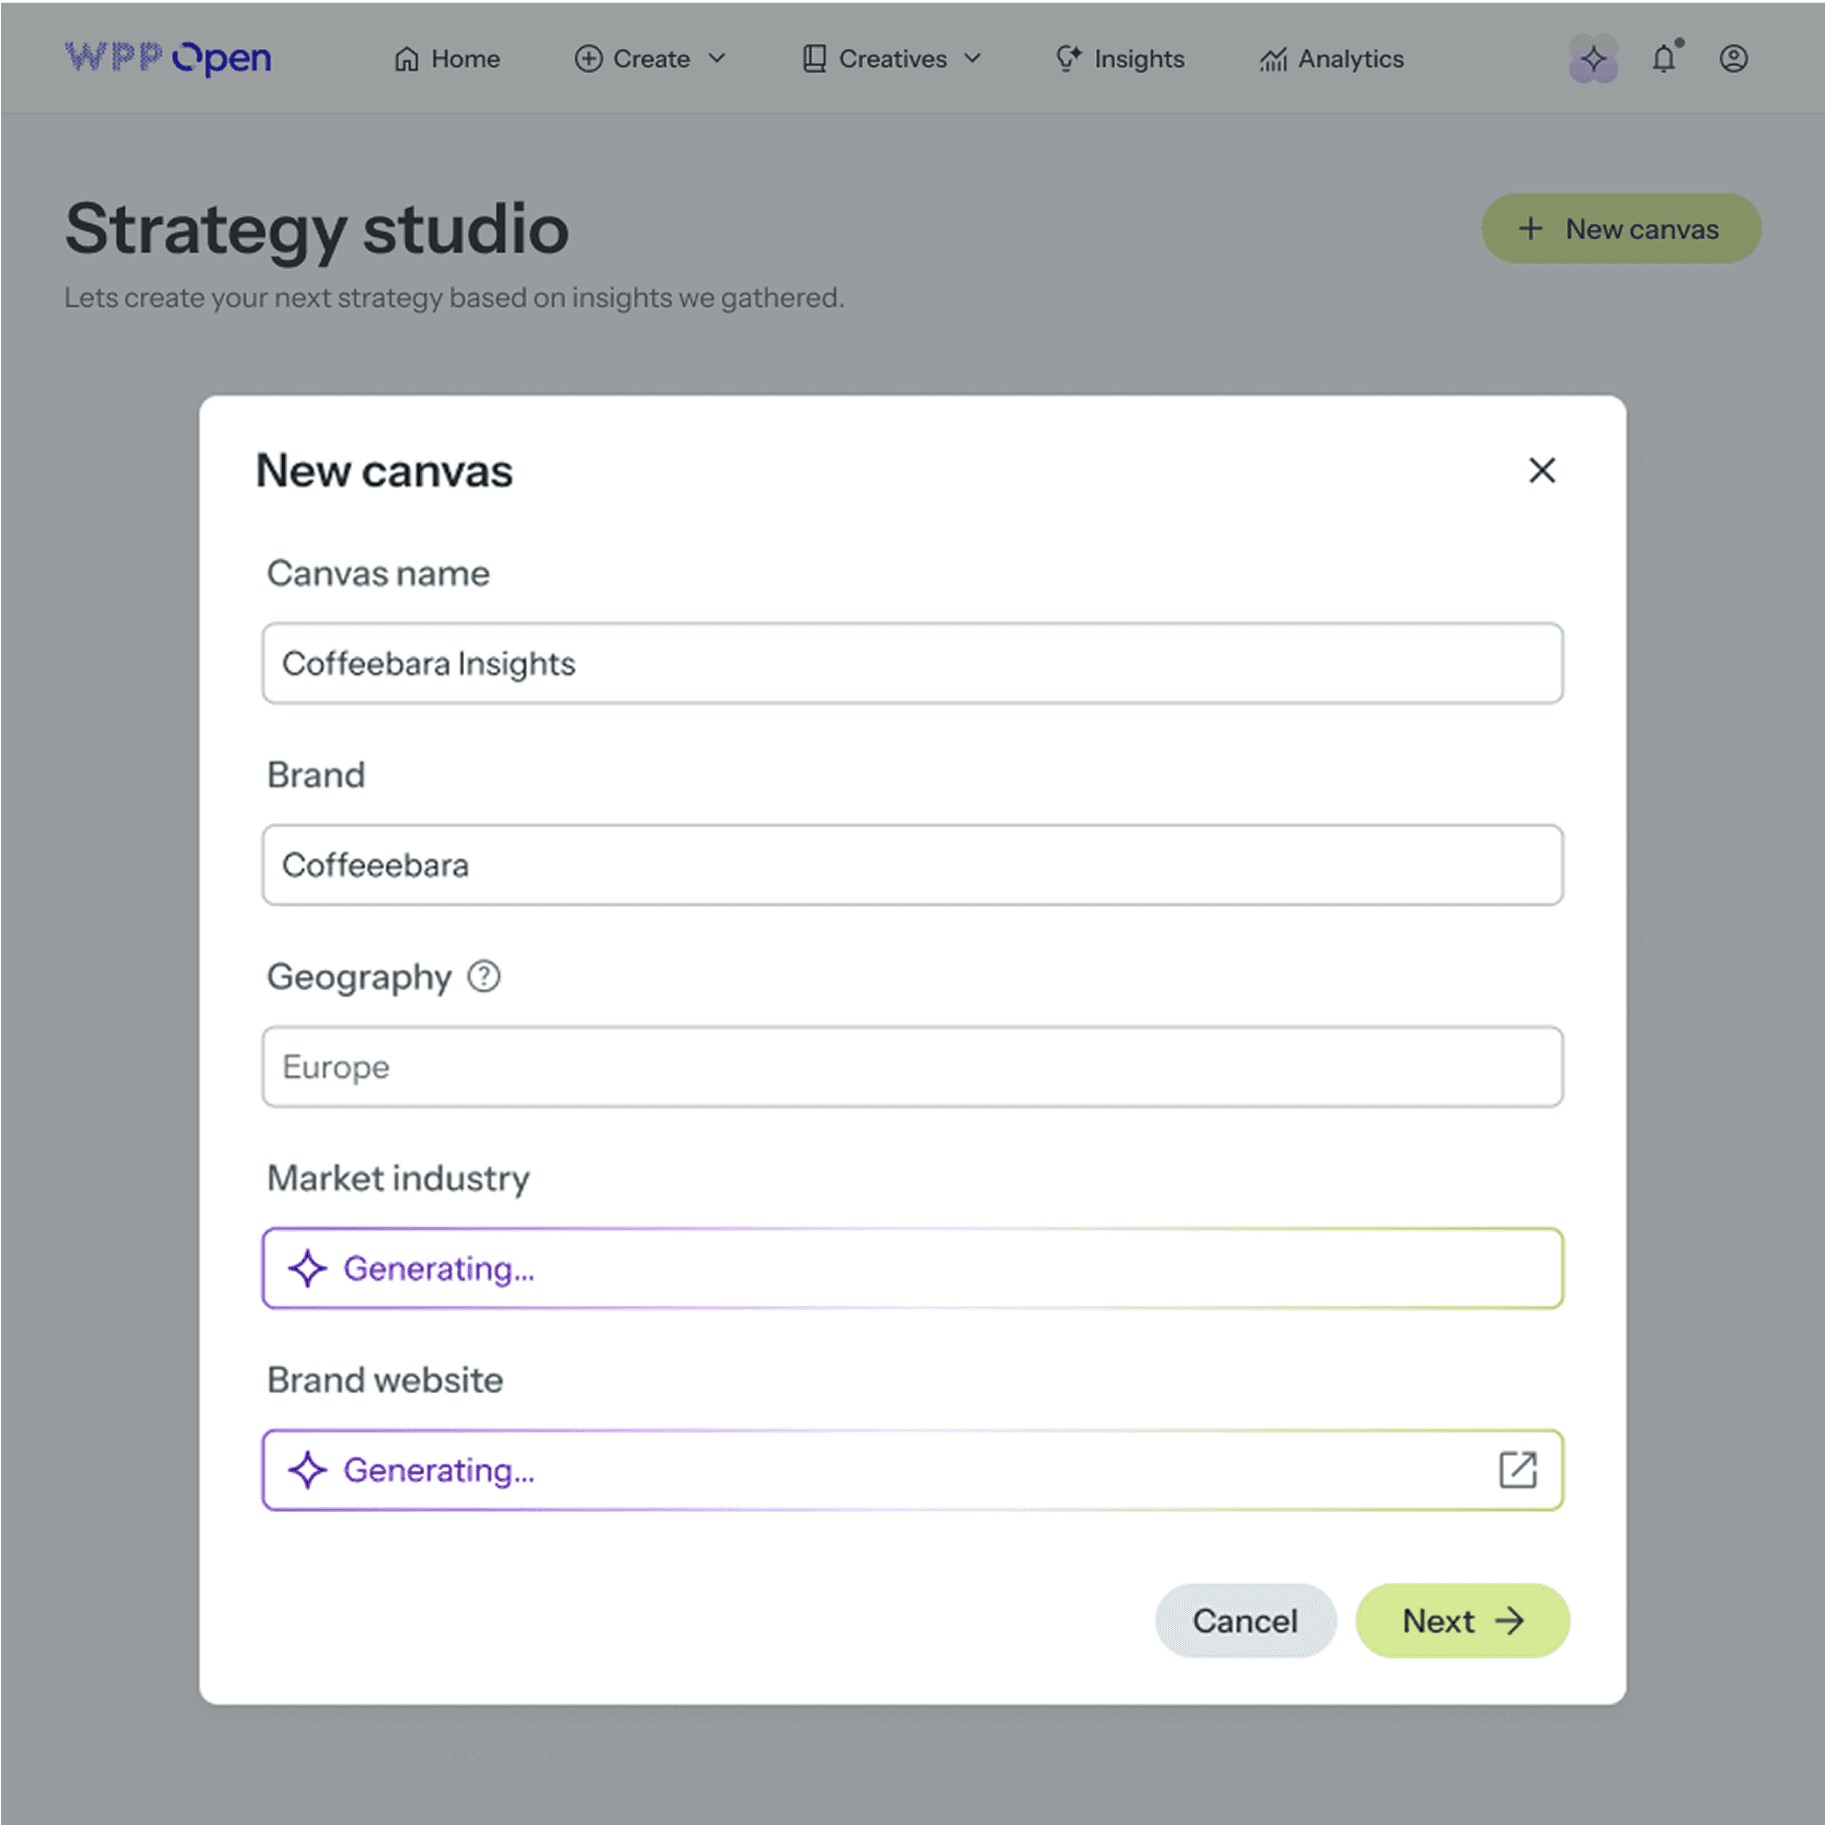This screenshot has width=1825, height=1825.
Task: Go to the Analytics page
Action: click(1331, 59)
